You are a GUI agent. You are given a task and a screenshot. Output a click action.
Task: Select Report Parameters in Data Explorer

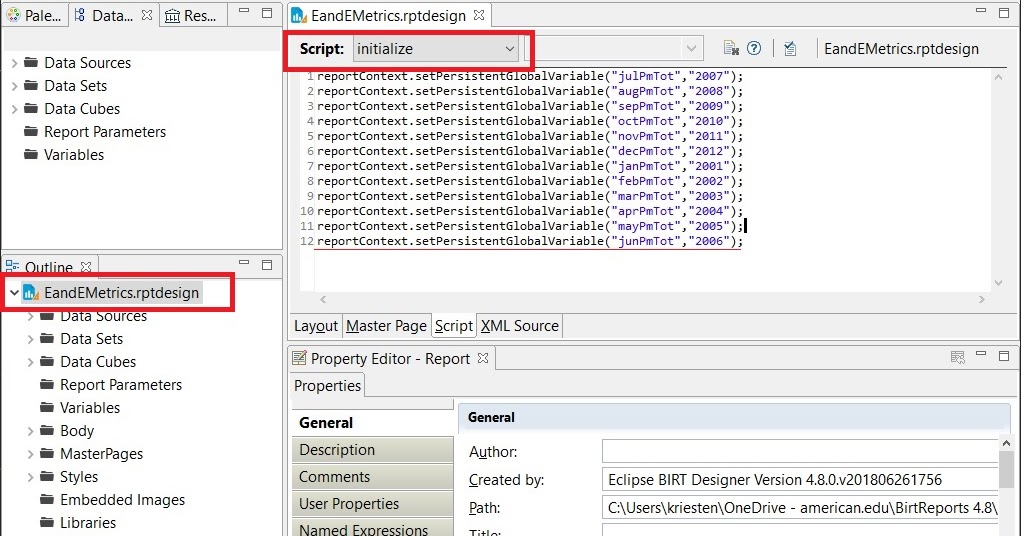[105, 132]
